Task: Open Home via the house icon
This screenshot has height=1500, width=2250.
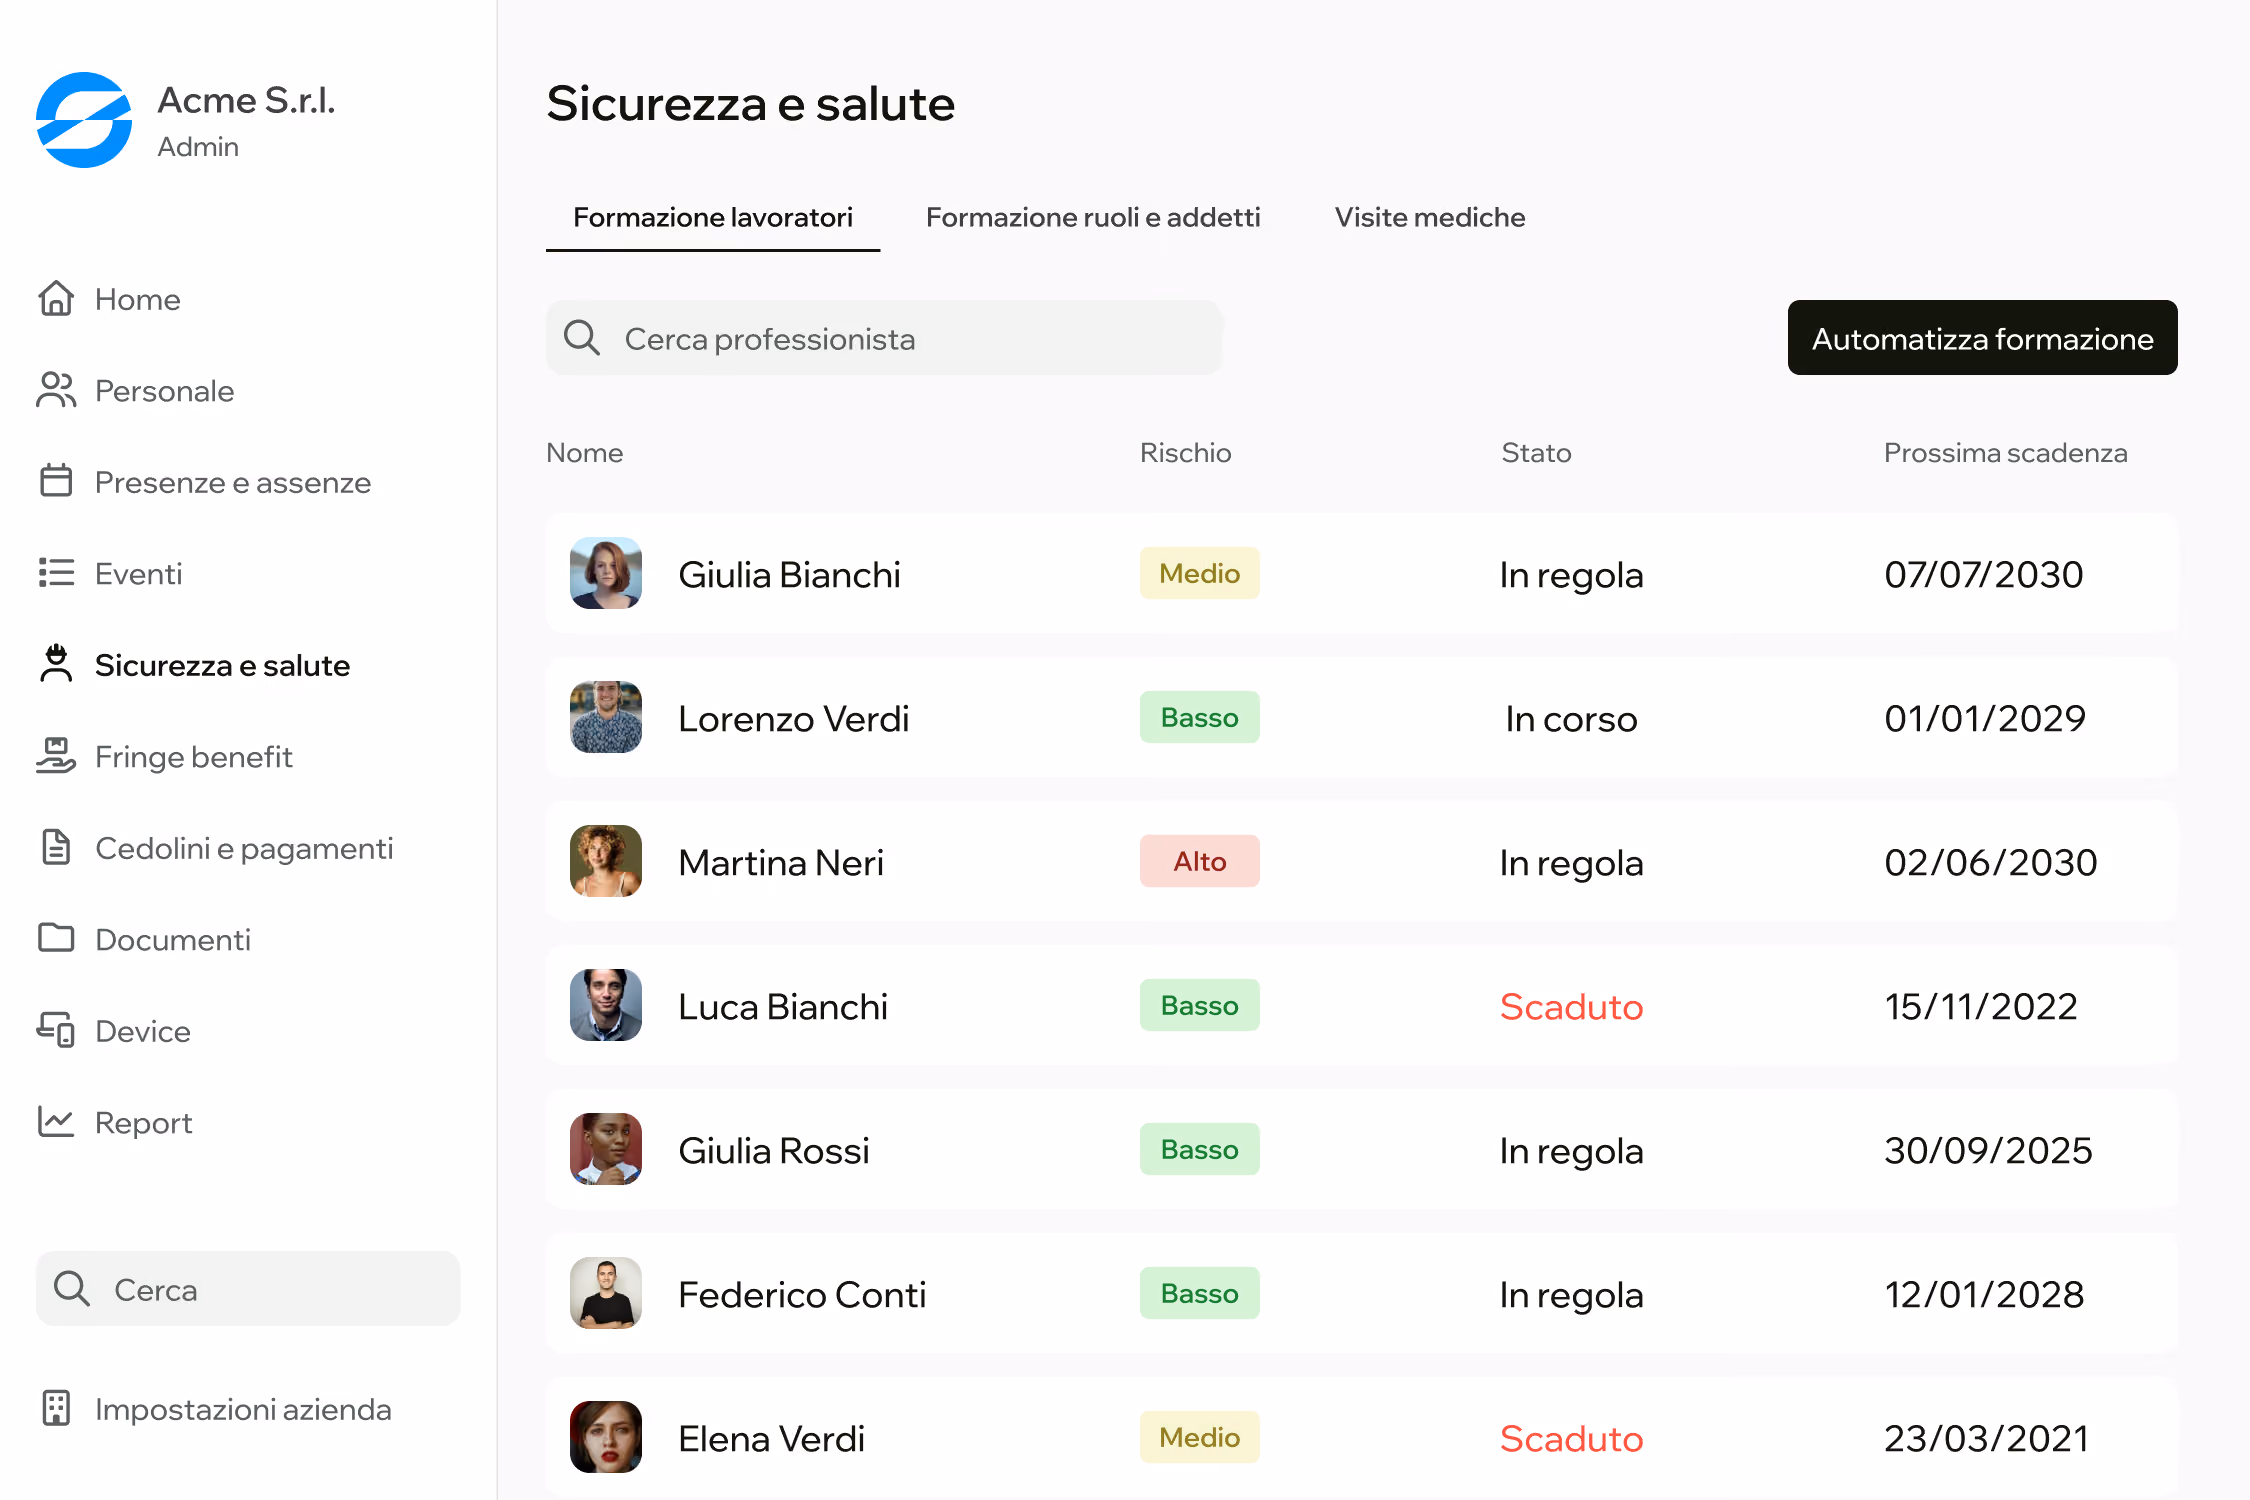Action: tap(56, 298)
